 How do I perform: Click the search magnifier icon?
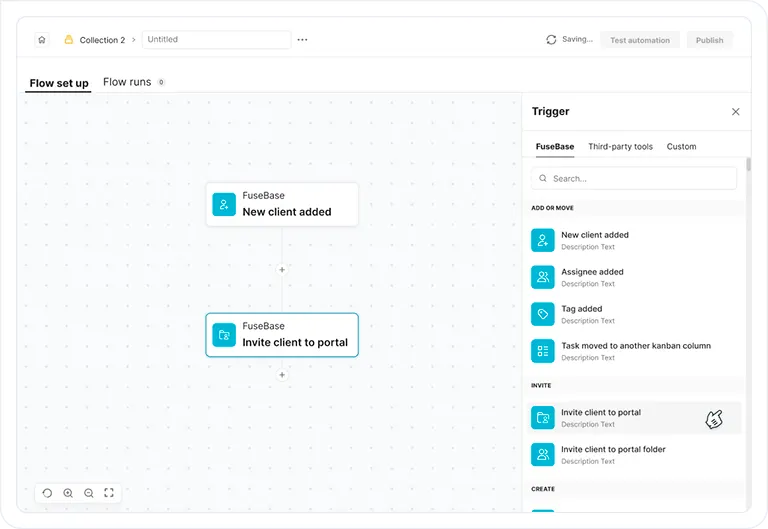click(543, 178)
